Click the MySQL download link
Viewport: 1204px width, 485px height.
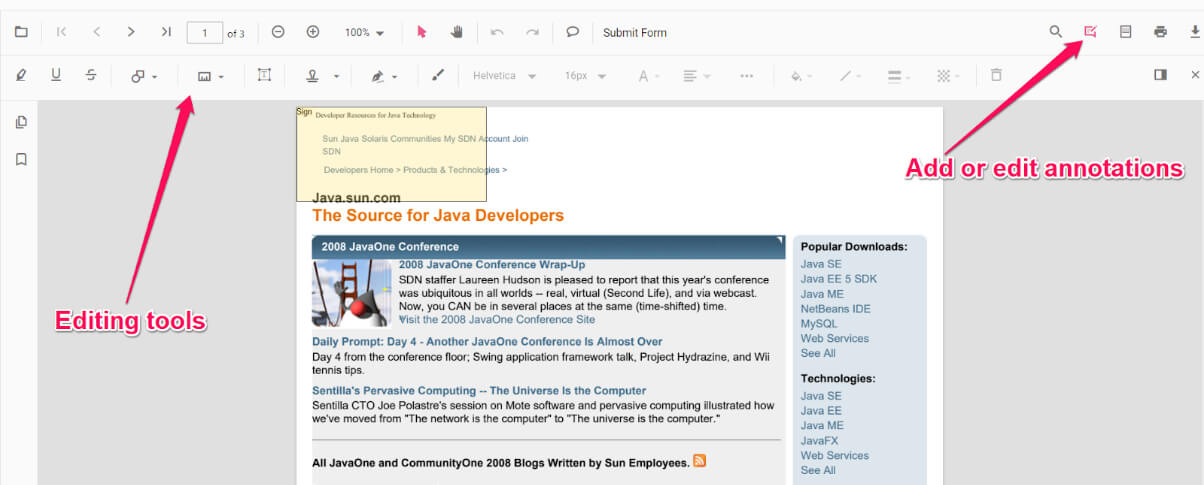[x=819, y=324]
